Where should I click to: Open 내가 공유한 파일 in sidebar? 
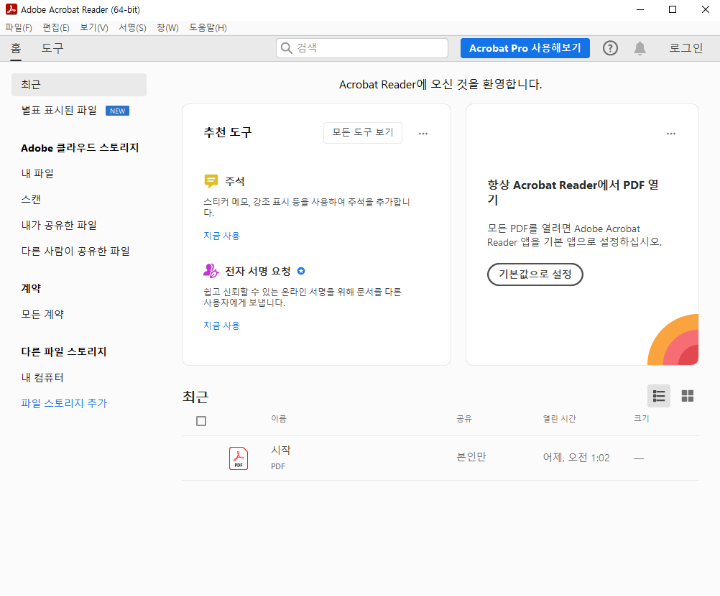pyautogui.click(x=59, y=225)
